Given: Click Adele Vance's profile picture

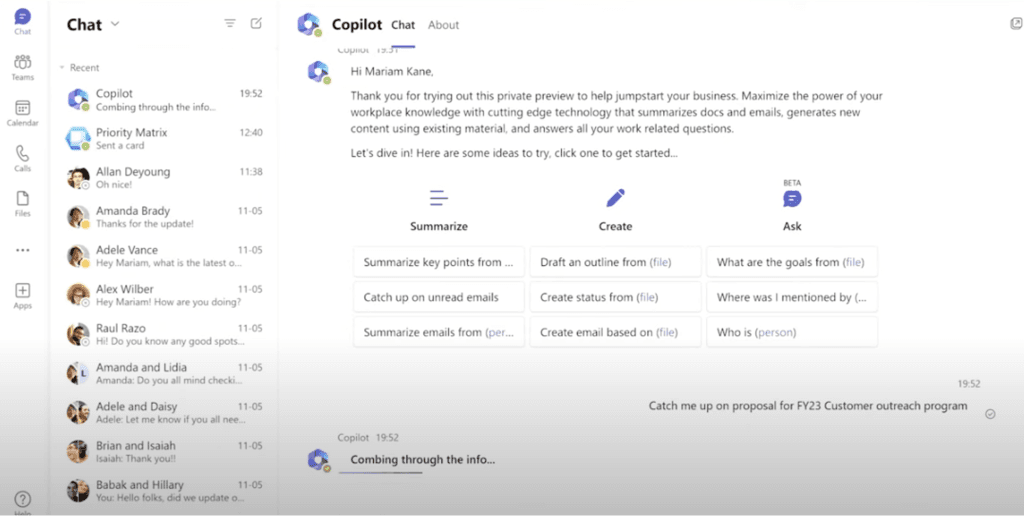Looking at the screenshot, I should click(x=78, y=256).
